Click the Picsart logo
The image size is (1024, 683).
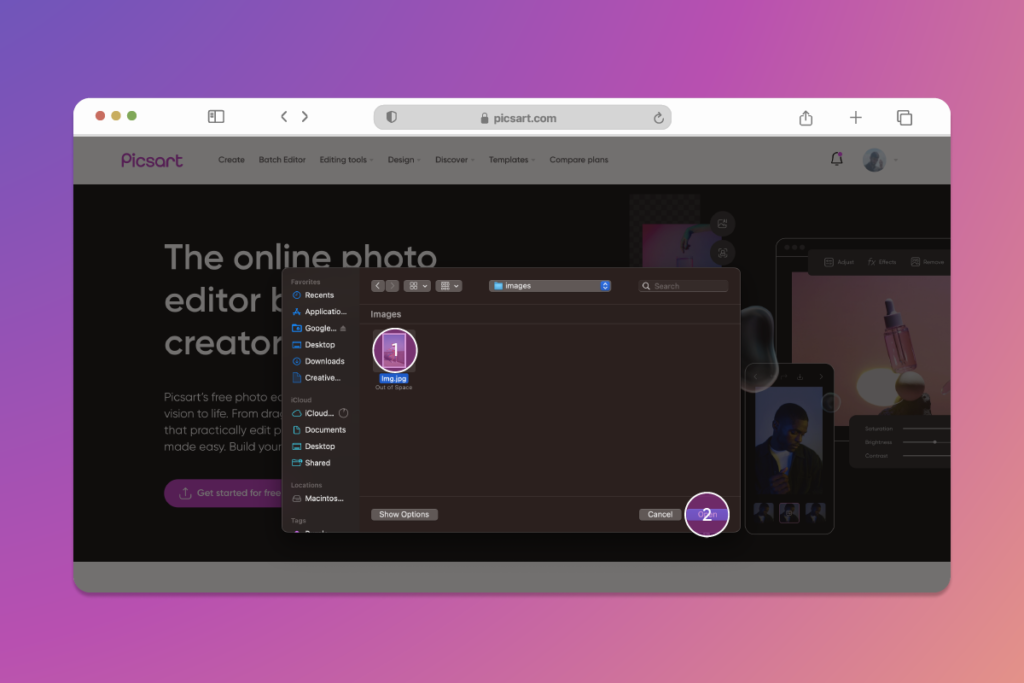click(151, 160)
